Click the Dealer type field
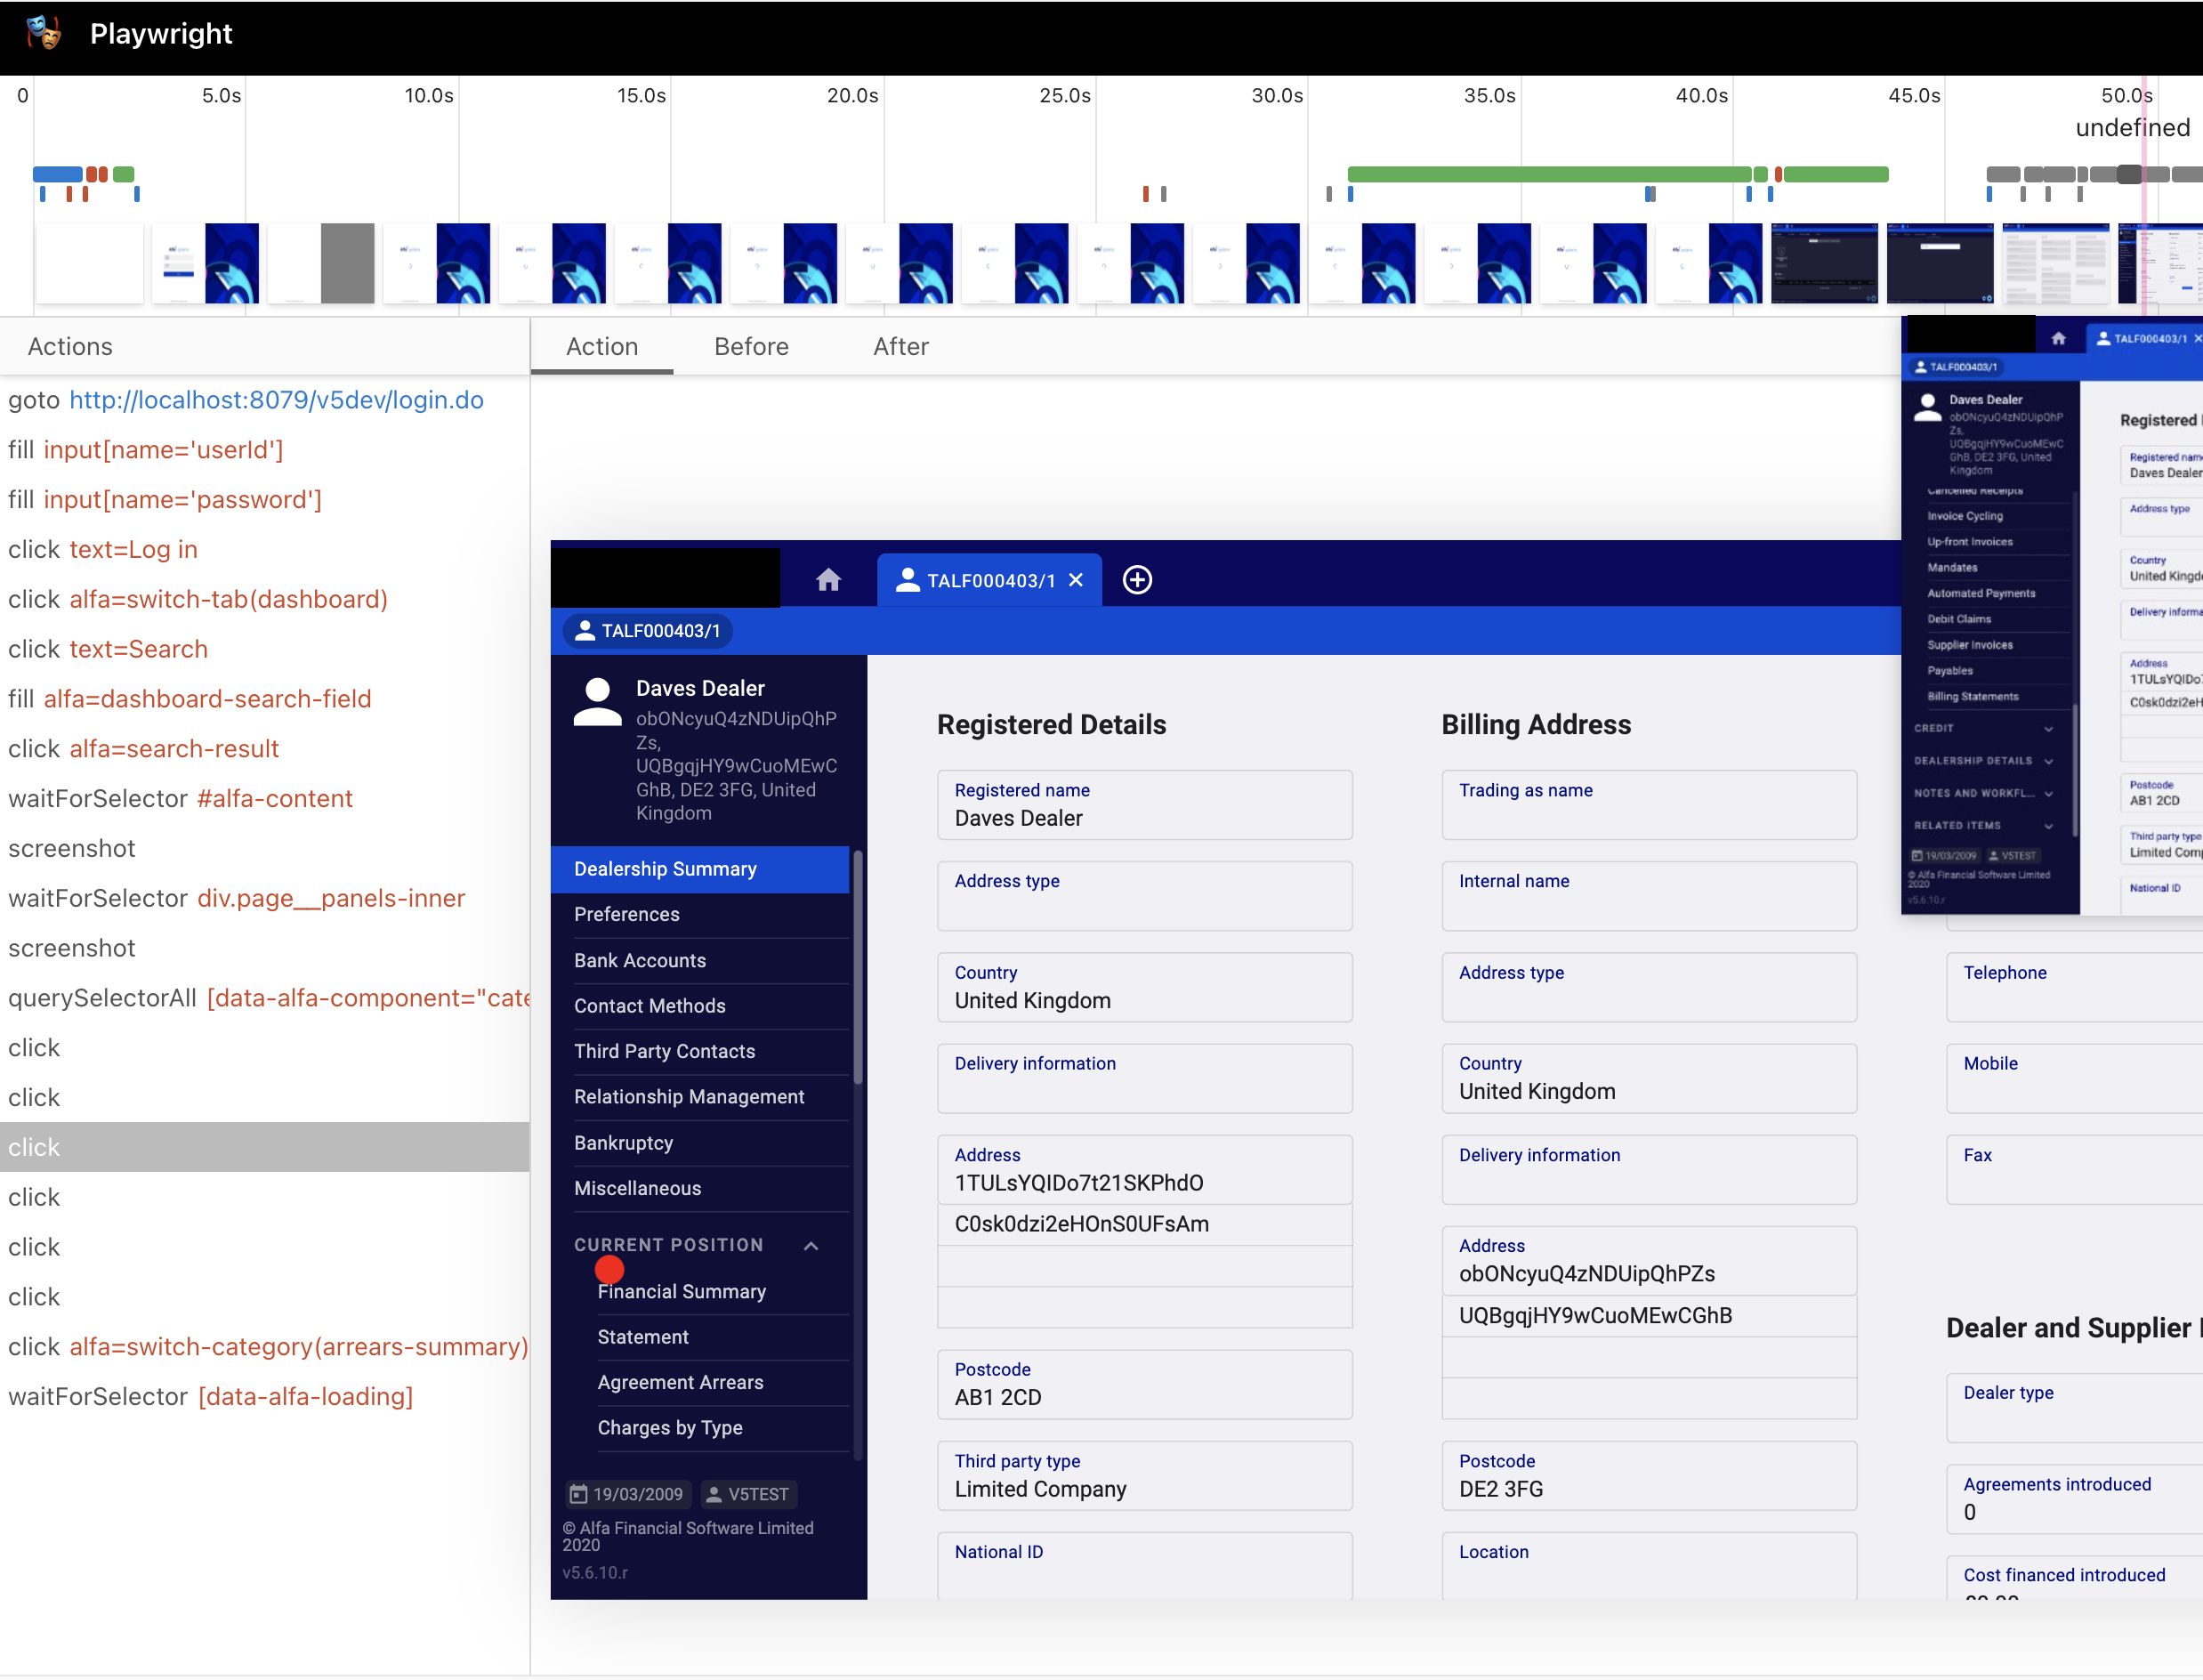Viewport: 2203px width, 1680px height. pos(2074,1408)
